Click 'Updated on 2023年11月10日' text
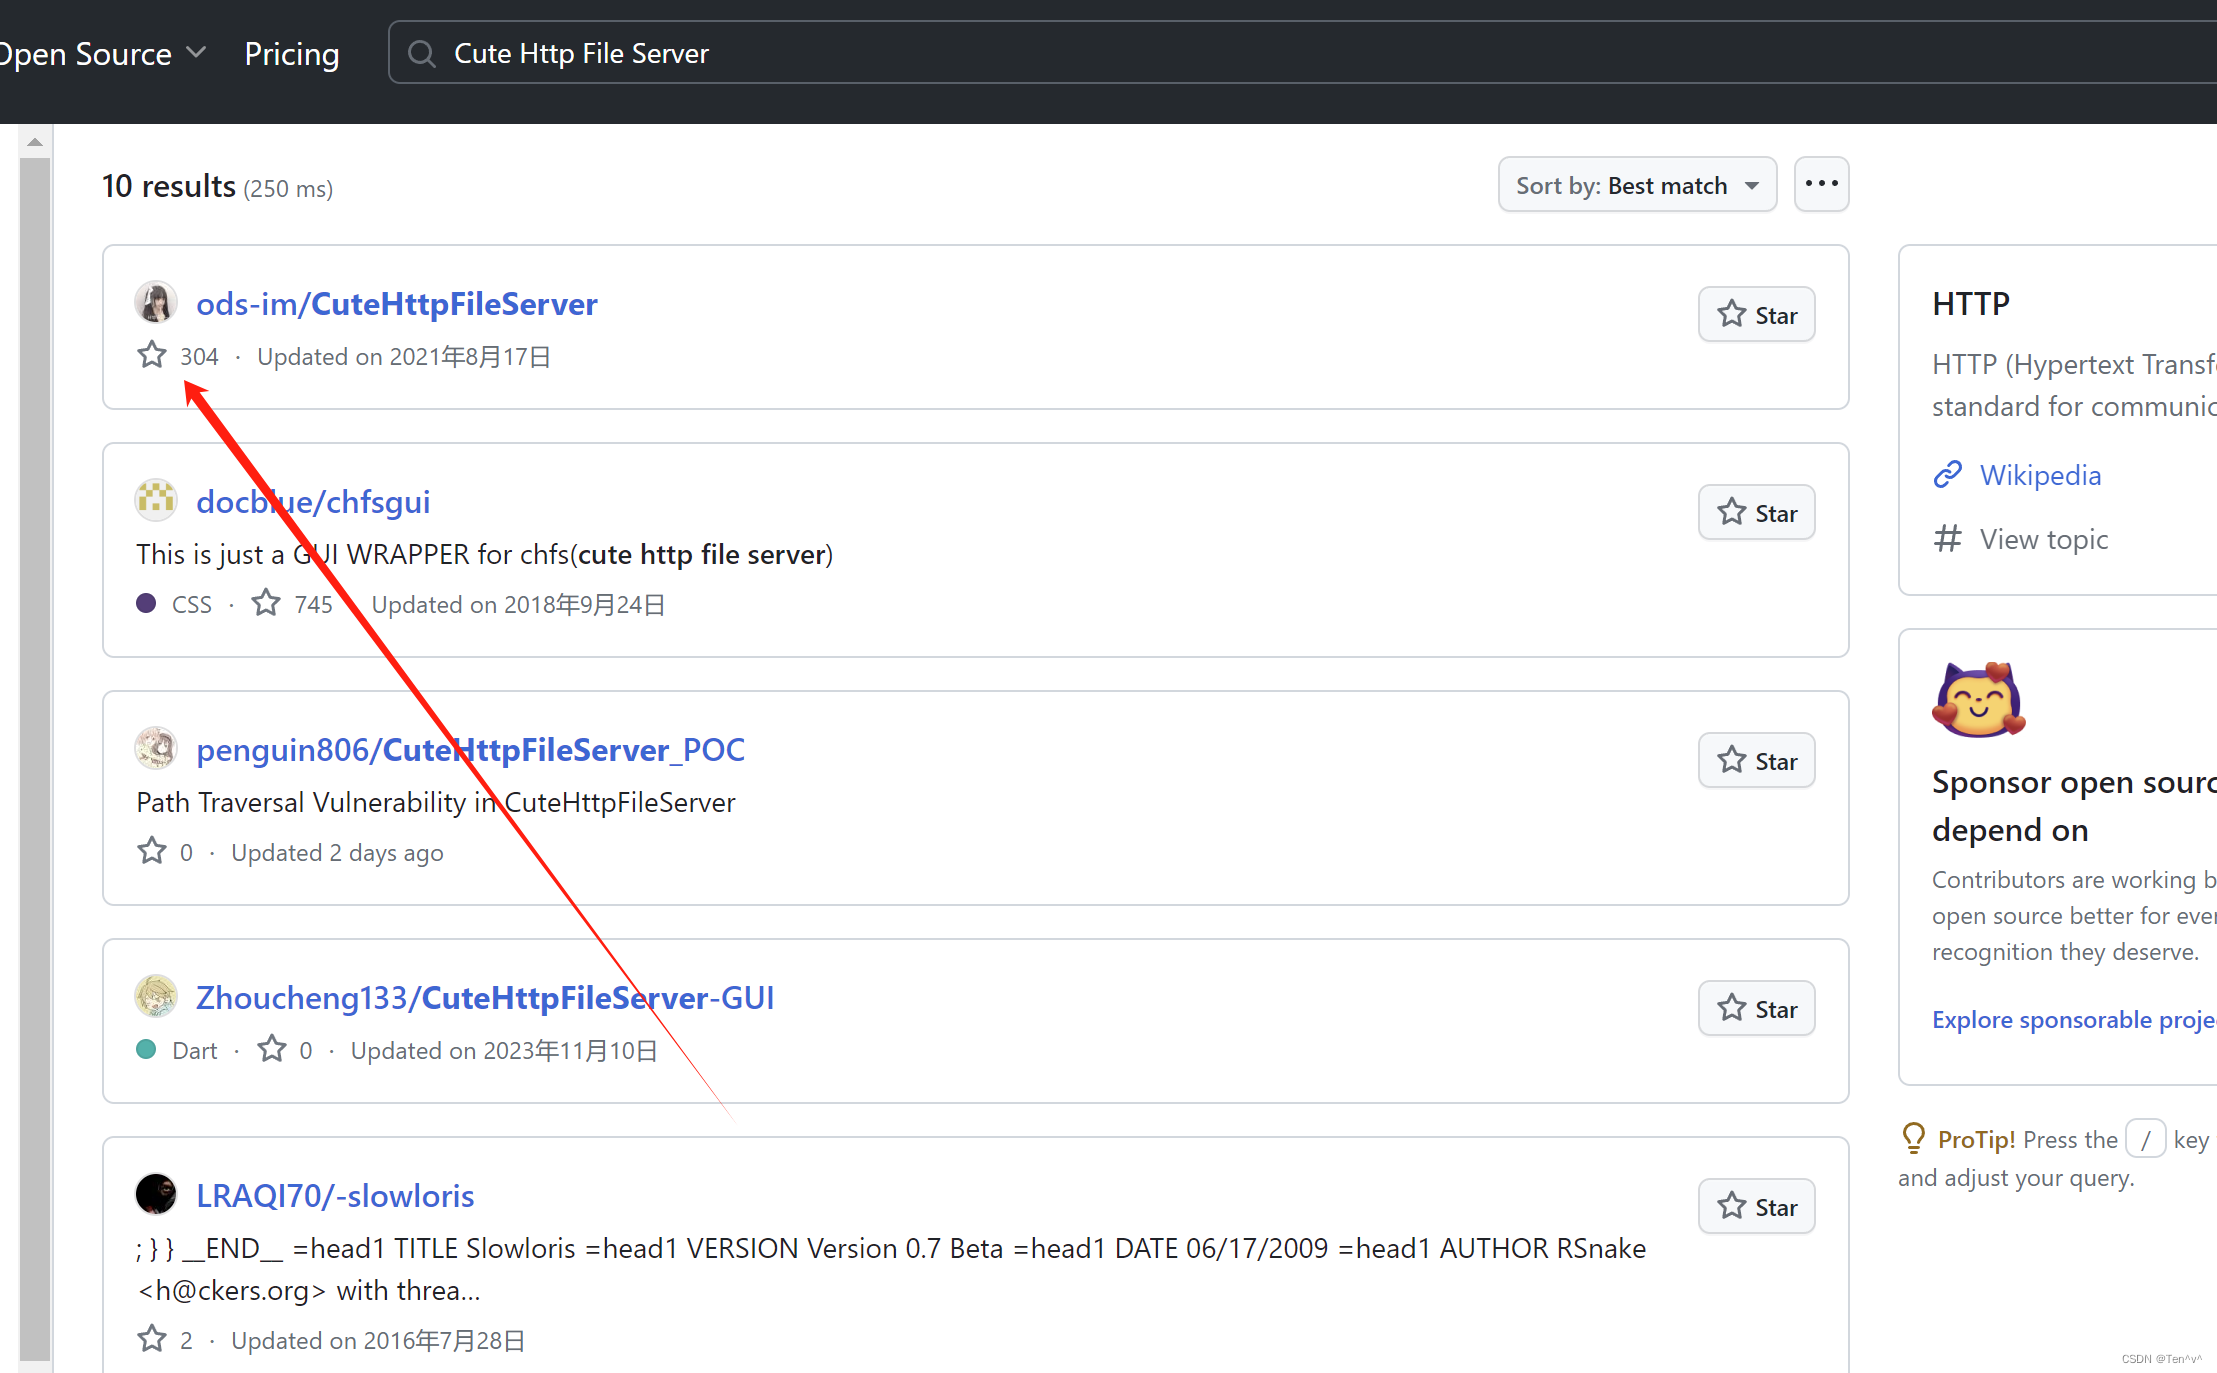The image size is (2217, 1373). (504, 1051)
